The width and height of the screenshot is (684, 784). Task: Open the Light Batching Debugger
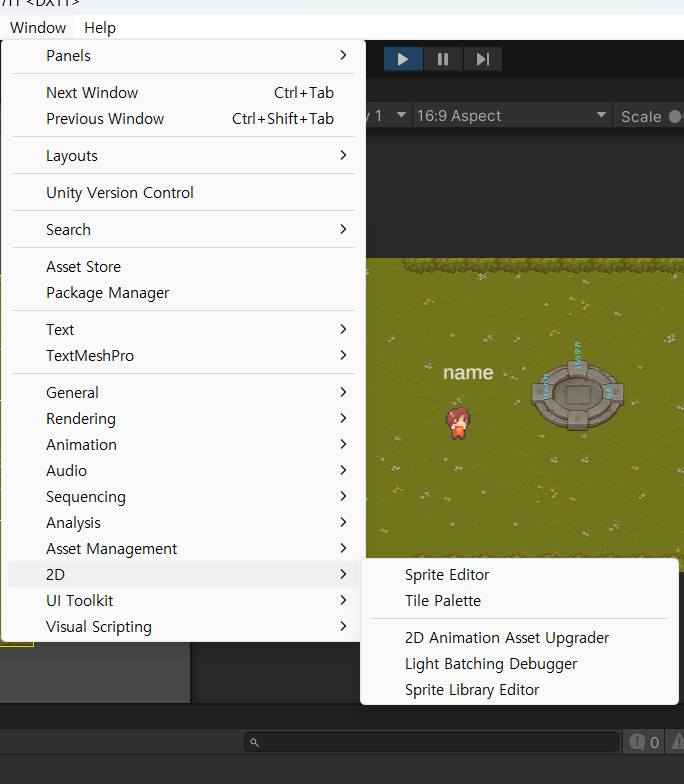[x=519, y=664]
